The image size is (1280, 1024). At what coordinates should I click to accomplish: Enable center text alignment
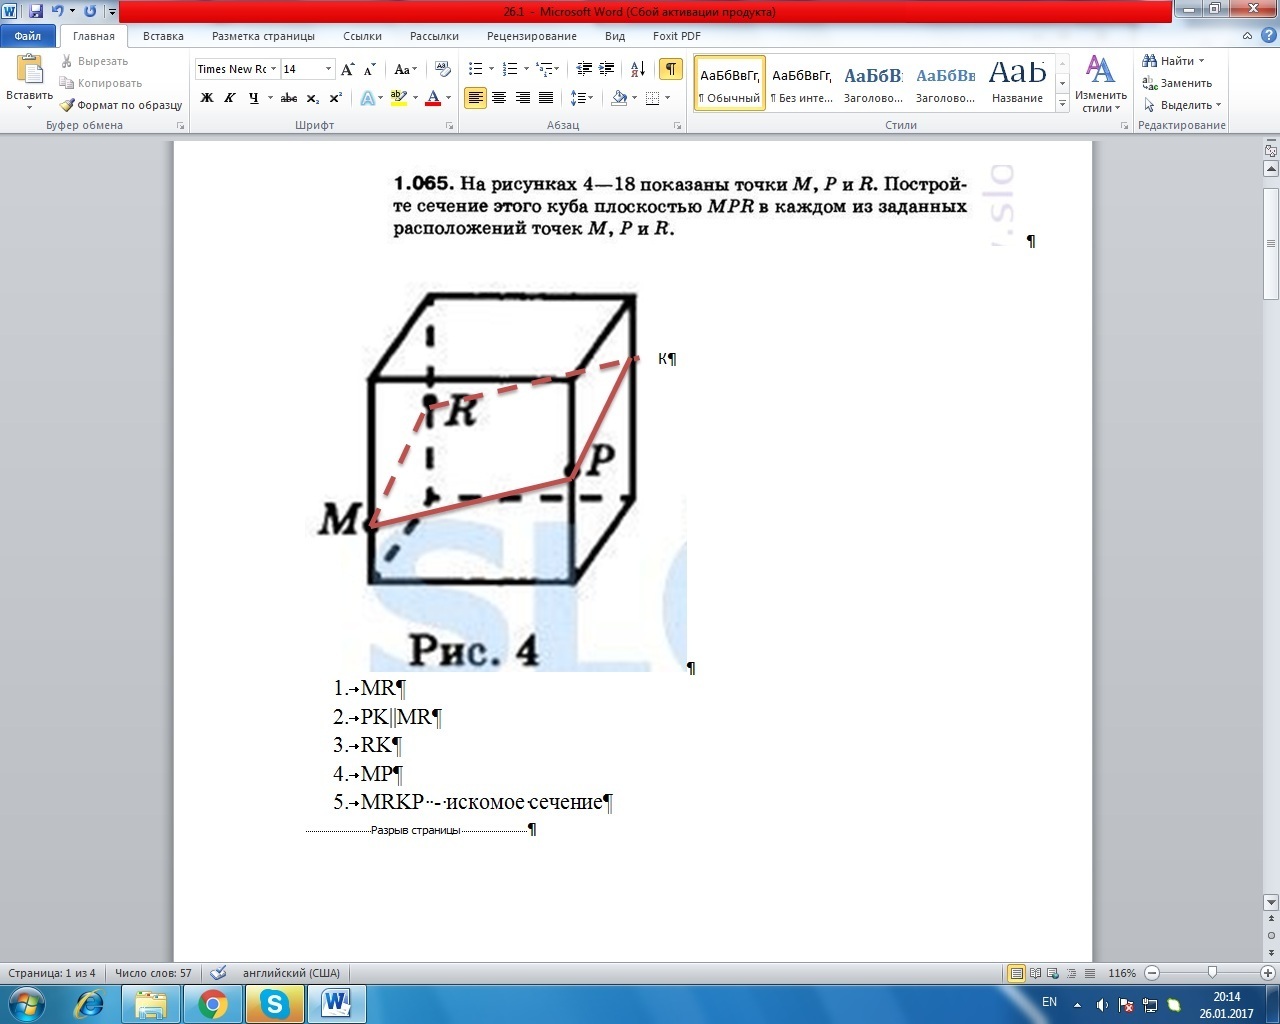[x=499, y=97]
